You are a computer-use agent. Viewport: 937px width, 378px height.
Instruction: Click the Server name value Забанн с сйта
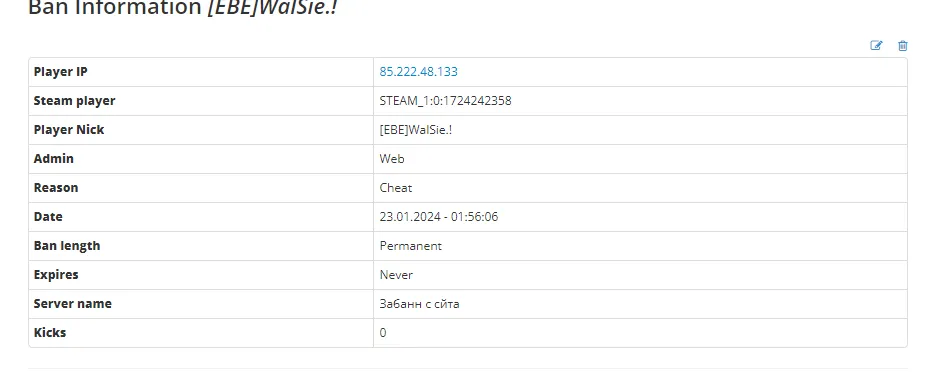(x=419, y=304)
